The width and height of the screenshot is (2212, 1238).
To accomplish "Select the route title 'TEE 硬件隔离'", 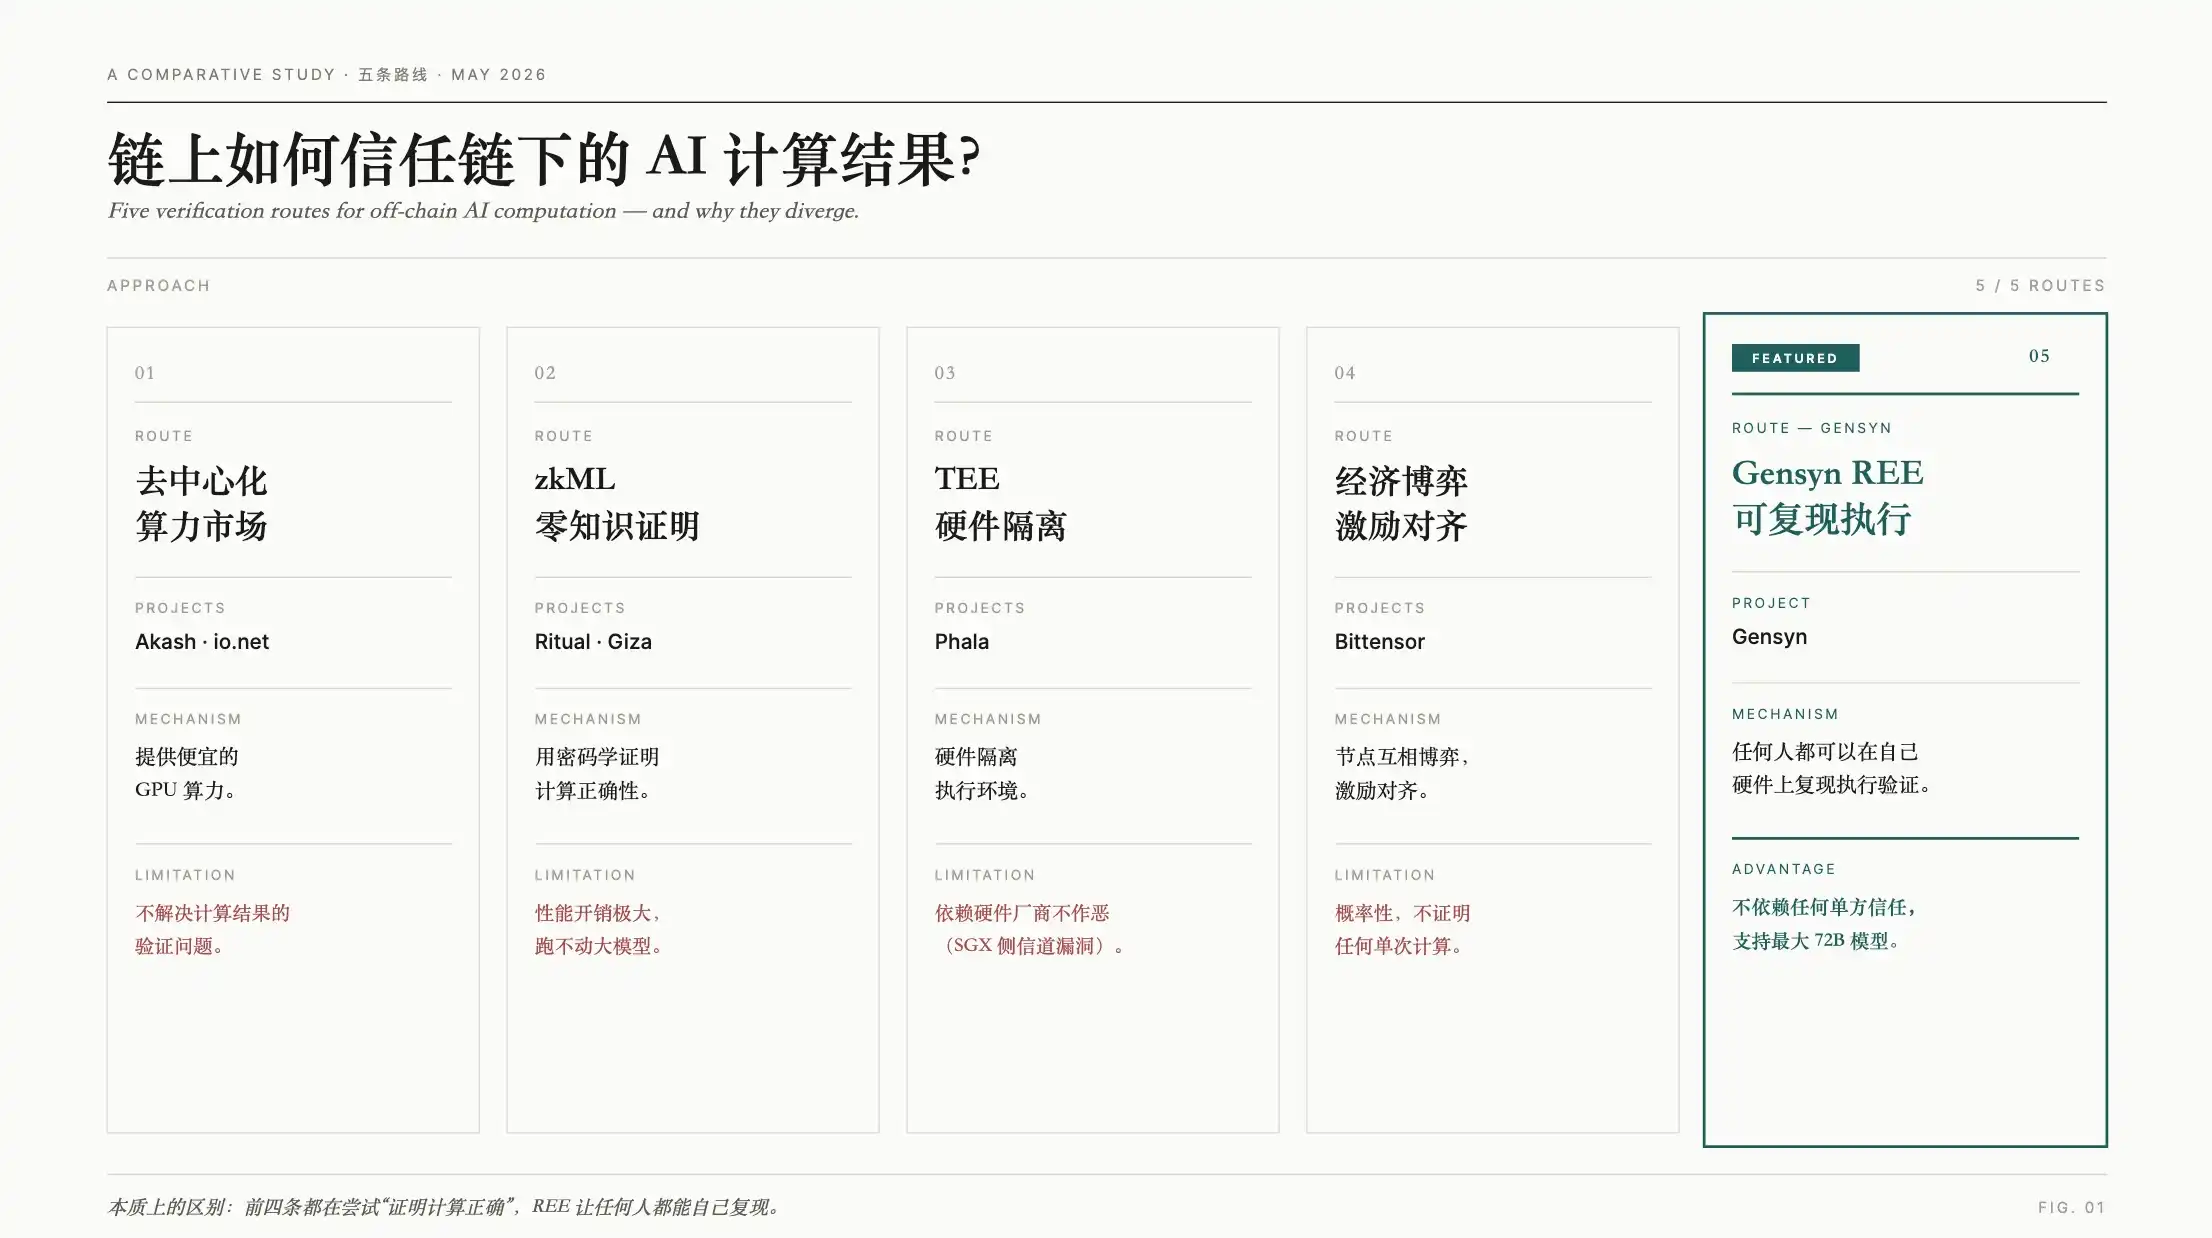I will [1000, 503].
